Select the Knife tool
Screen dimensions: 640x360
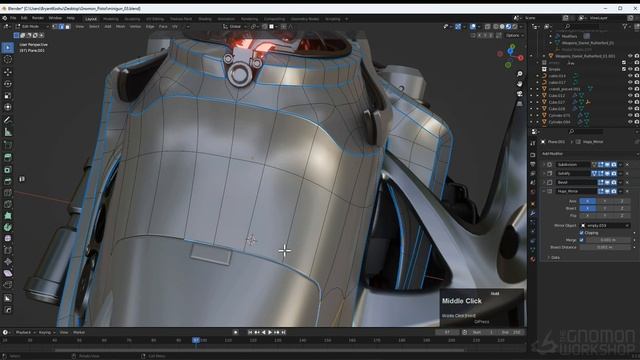tap(8, 204)
